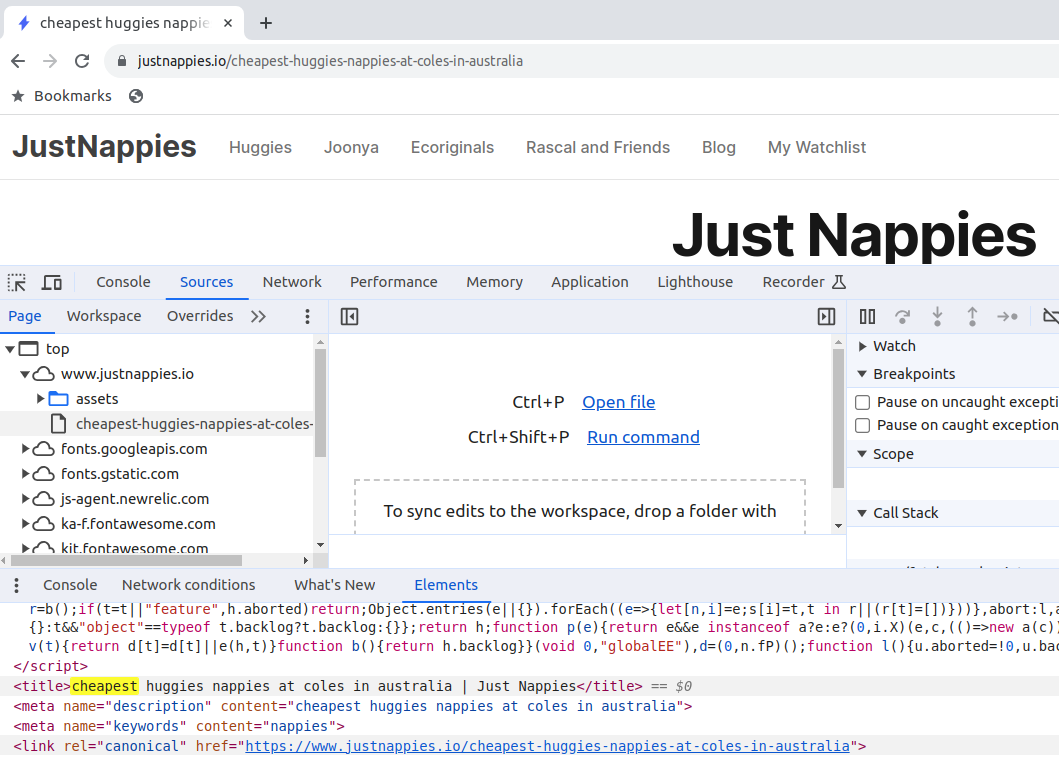This screenshot has width=1059, height=760.
Task: Click the globe bookmark icon
Action: coord(136,96)
